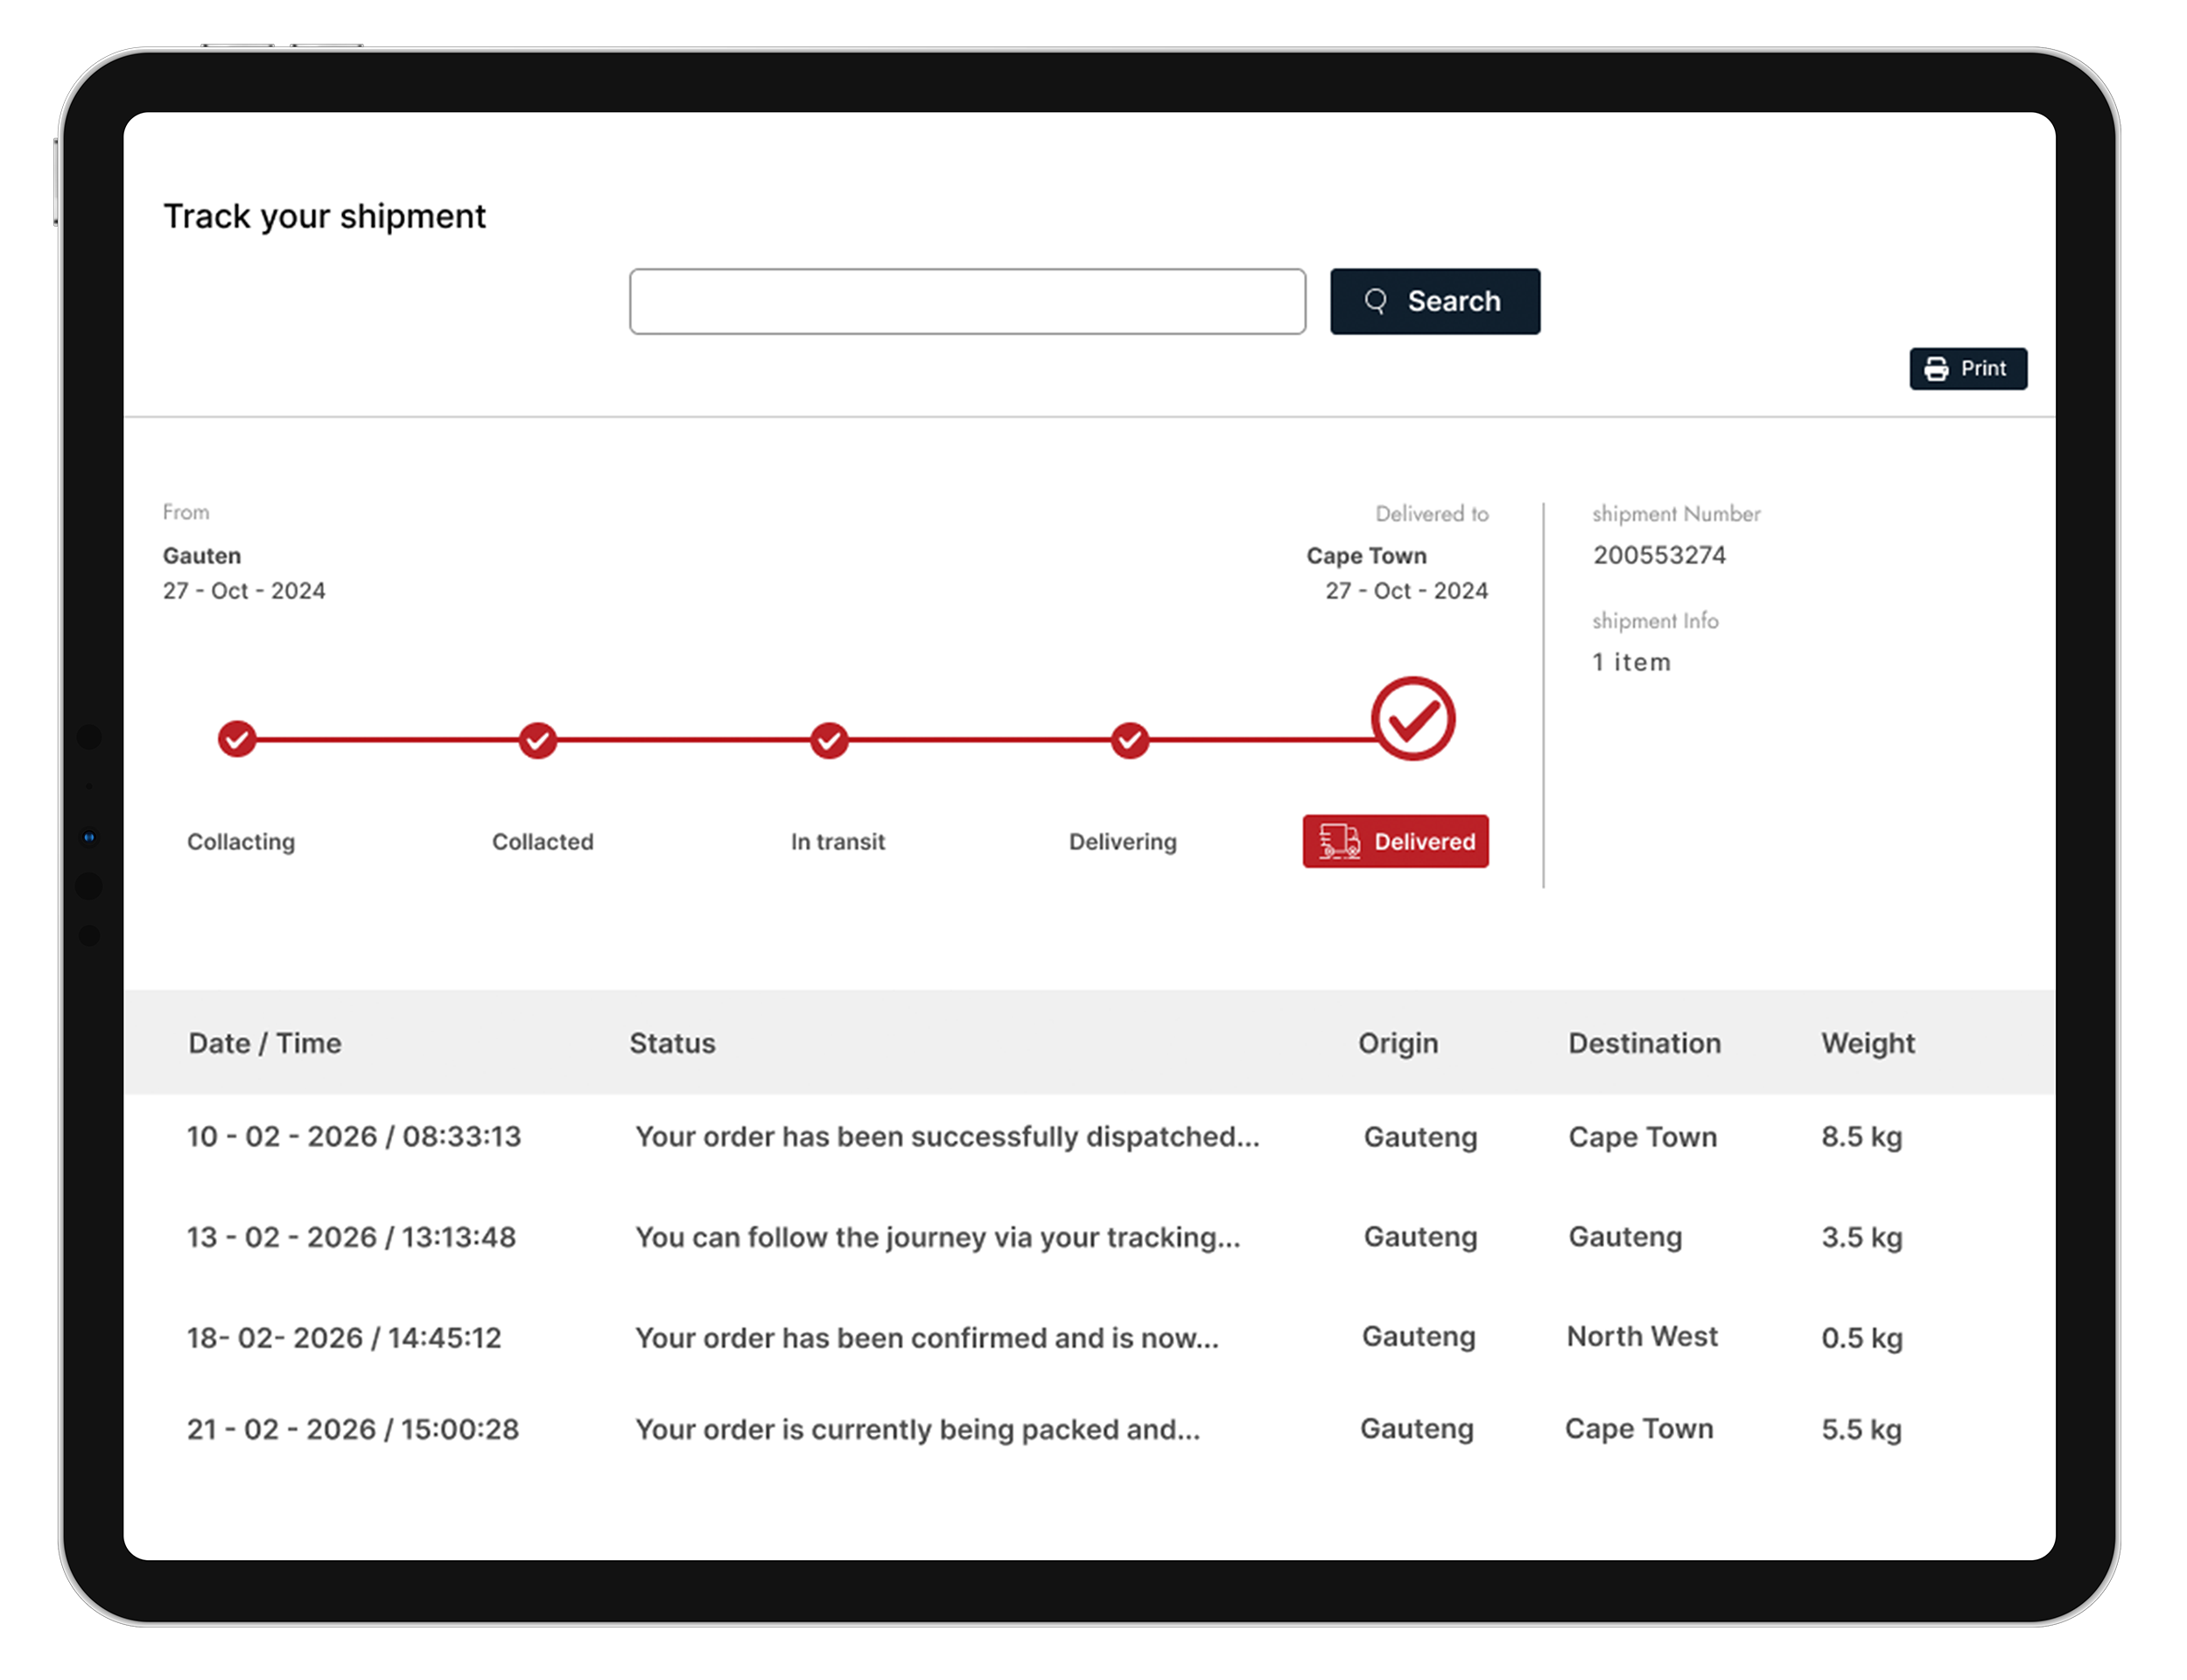Select the 5.5 kg shipment row
2187x1680 pixels.
click(x=1861, y=1429)
